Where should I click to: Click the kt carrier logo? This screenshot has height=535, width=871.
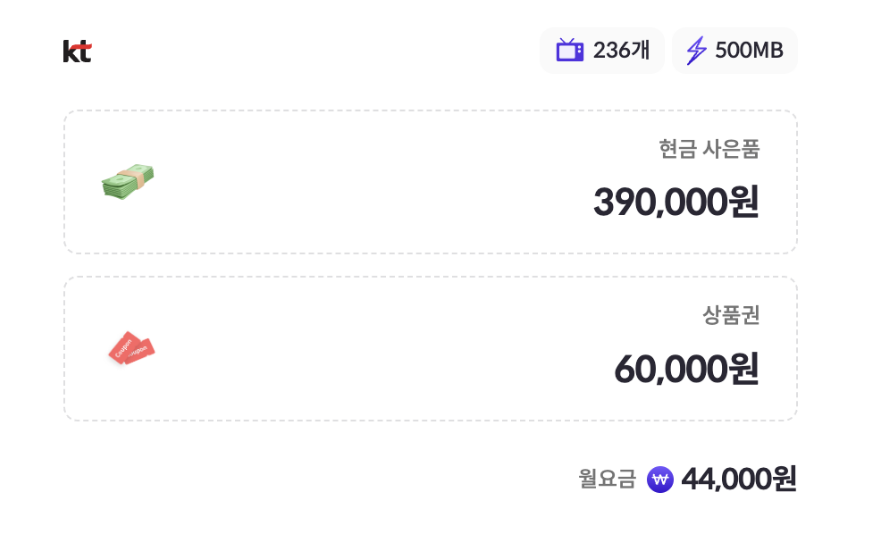click(77, 51)
